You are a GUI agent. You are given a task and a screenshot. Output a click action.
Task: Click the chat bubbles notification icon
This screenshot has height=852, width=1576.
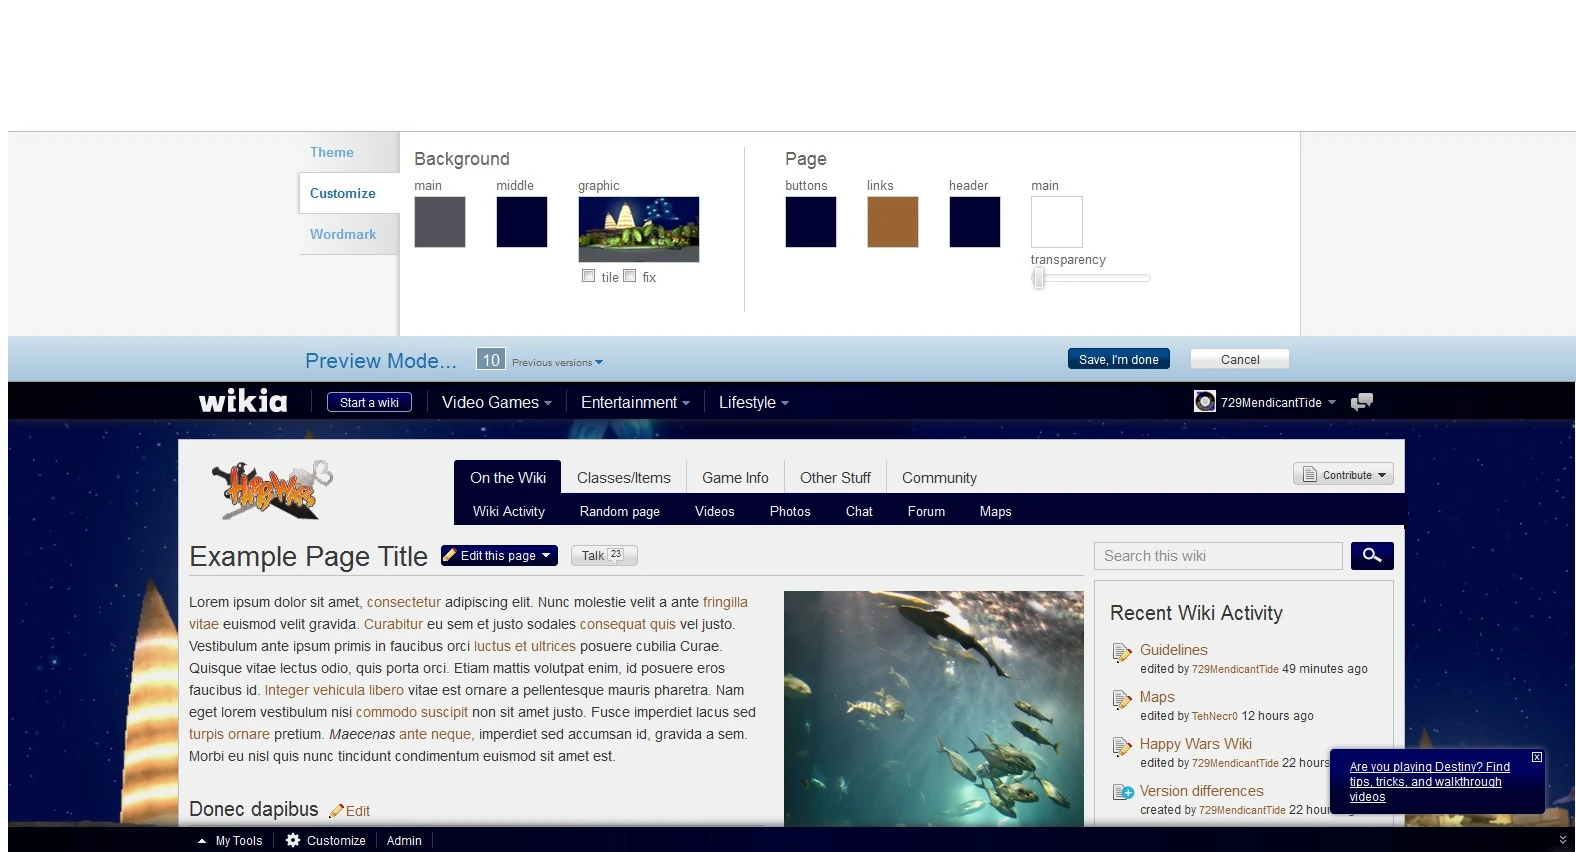click(1361, 402)
